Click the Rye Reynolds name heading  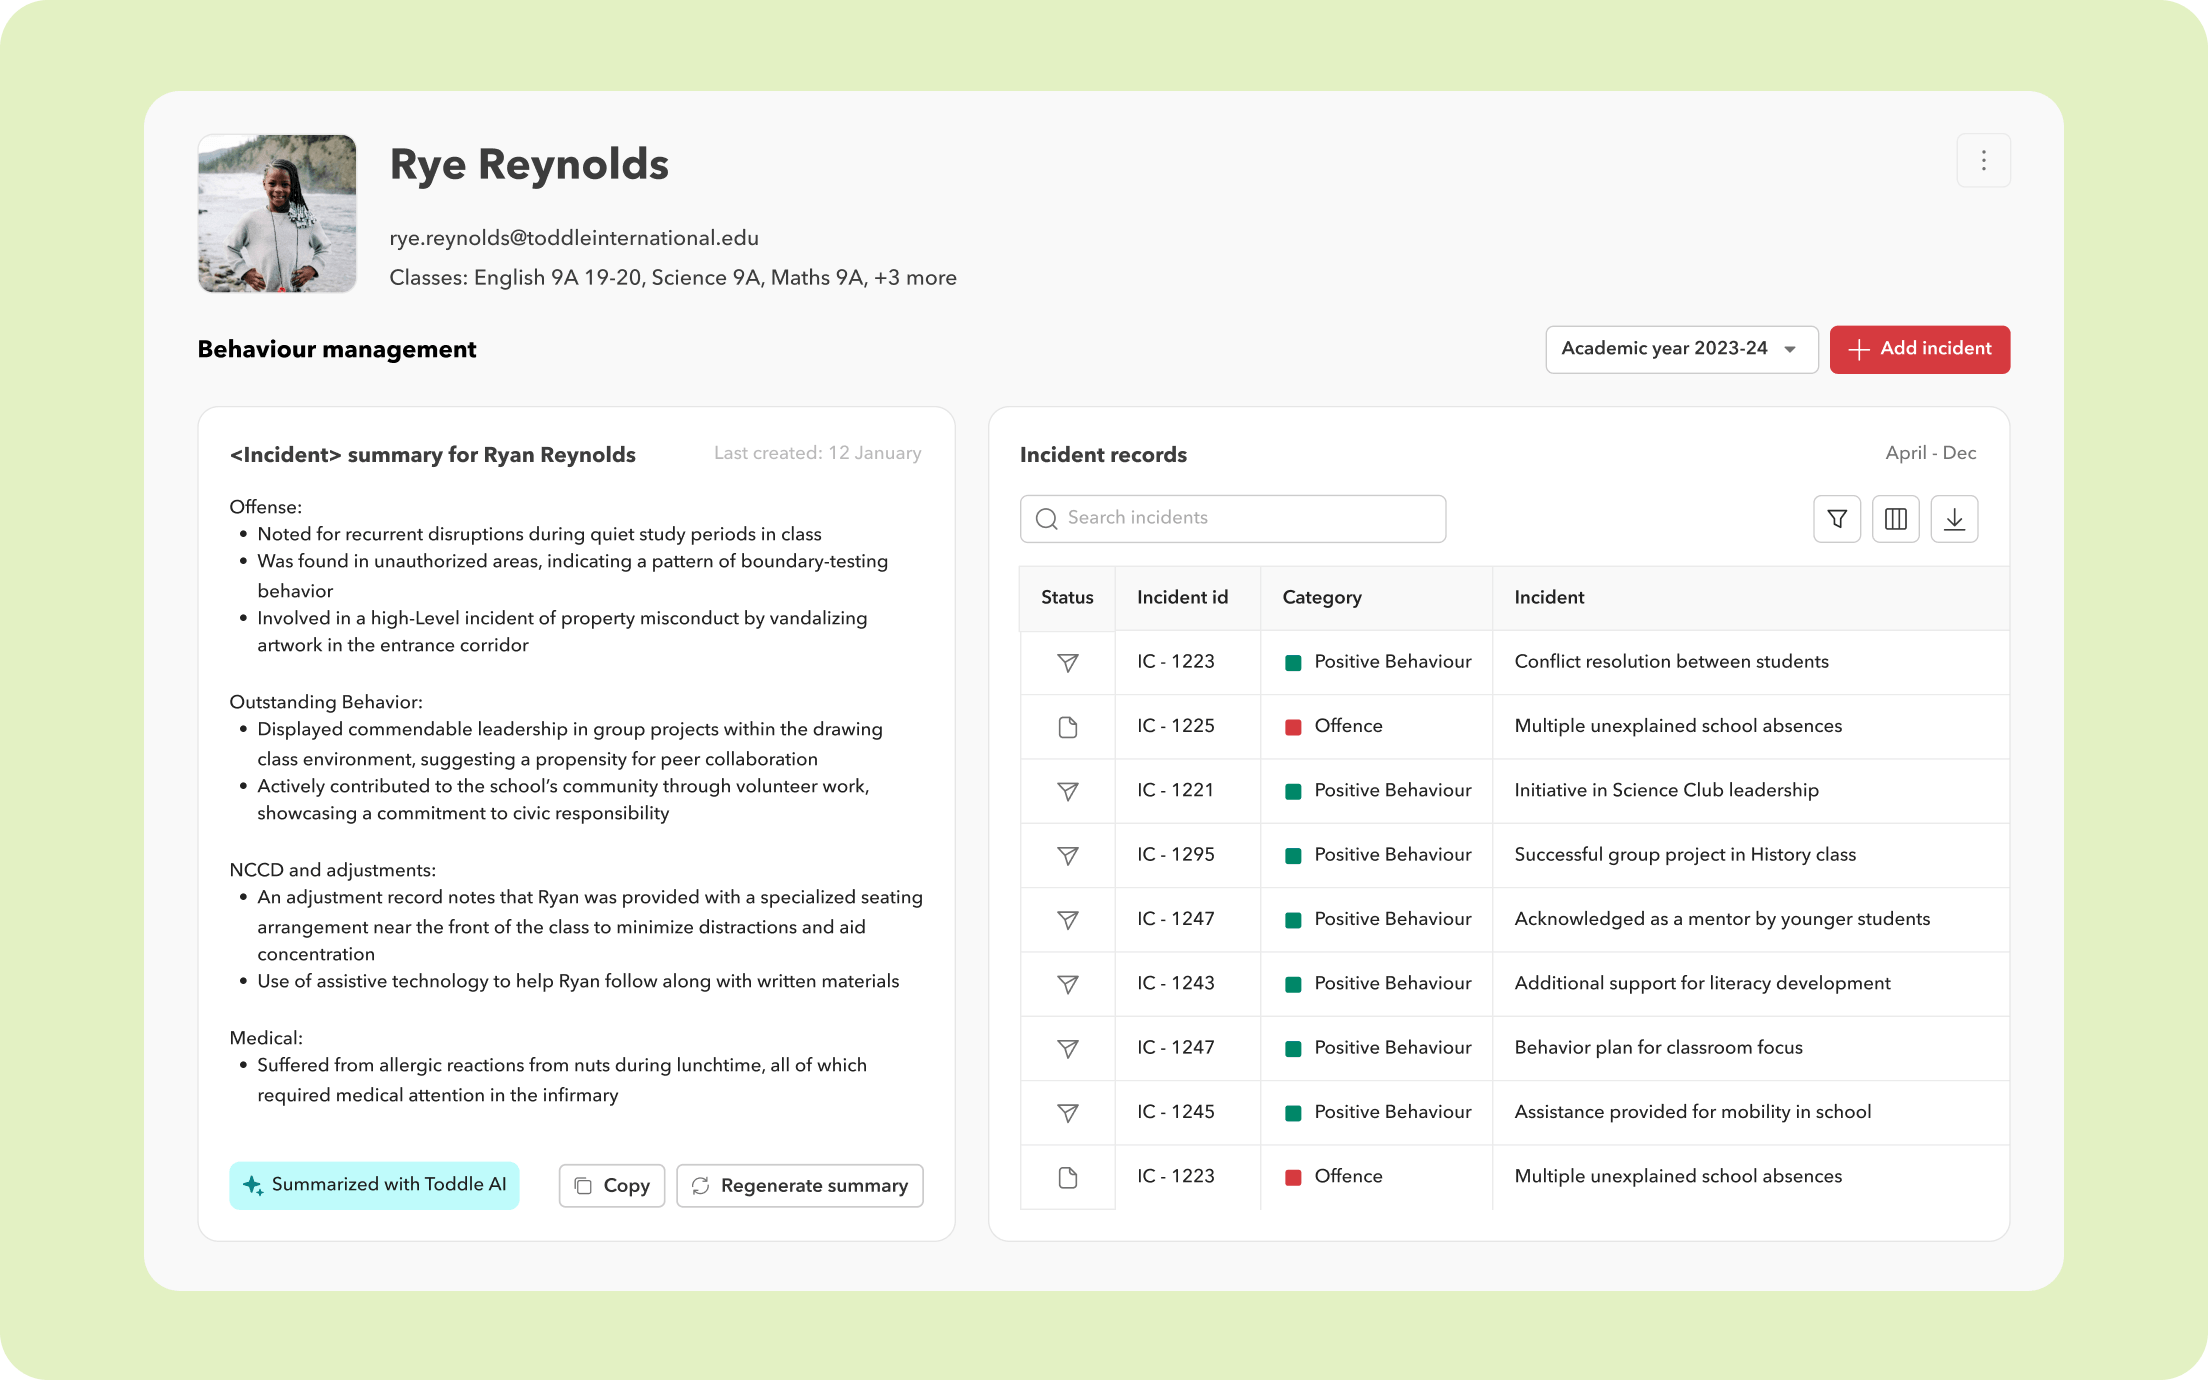click(529, 165)
